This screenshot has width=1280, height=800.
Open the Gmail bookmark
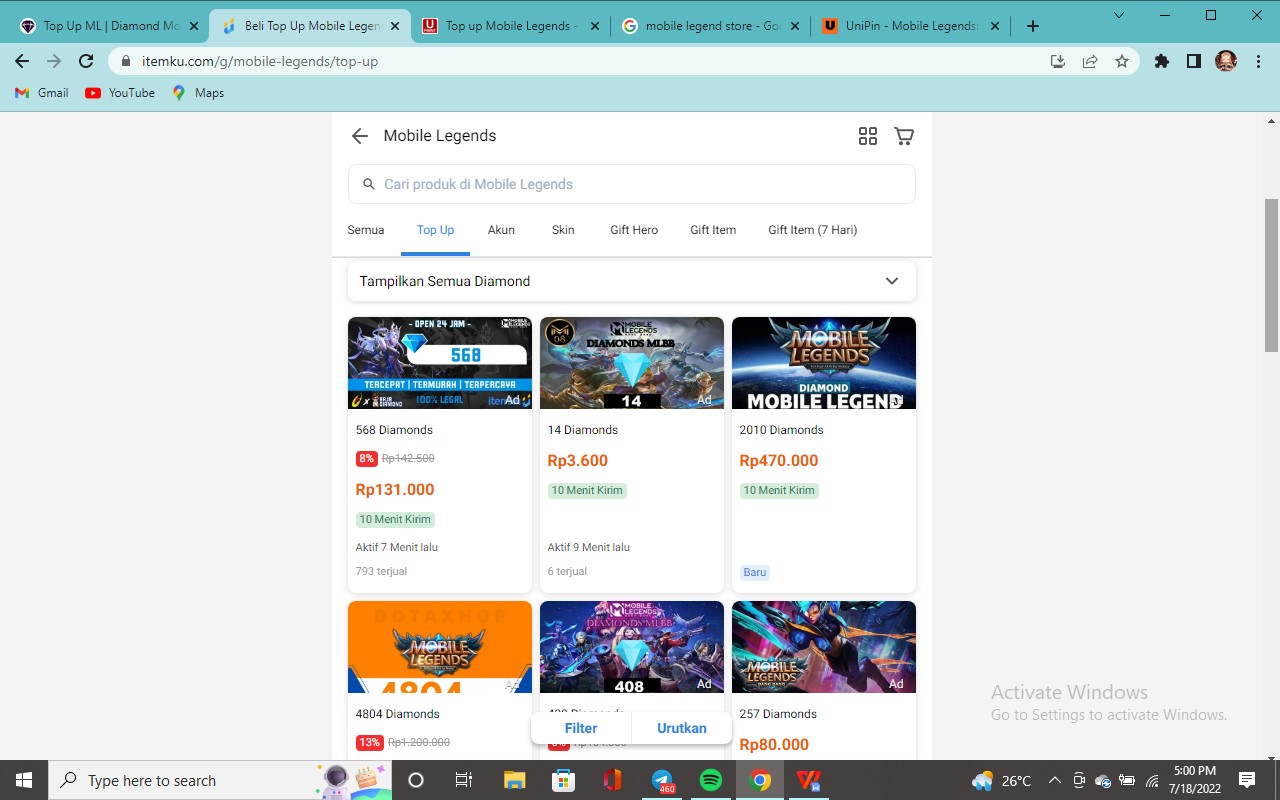coord(42,93)
